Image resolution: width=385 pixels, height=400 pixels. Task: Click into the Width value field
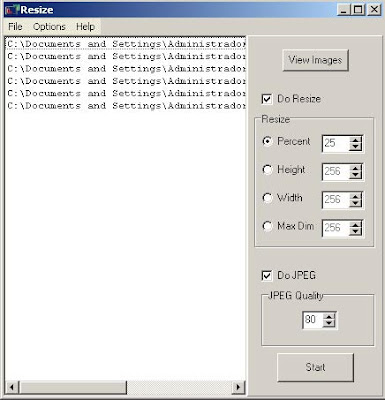click(336, 200)
